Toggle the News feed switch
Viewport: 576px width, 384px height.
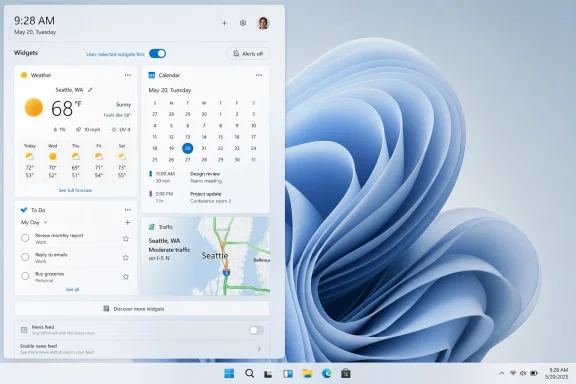point(256,330)
